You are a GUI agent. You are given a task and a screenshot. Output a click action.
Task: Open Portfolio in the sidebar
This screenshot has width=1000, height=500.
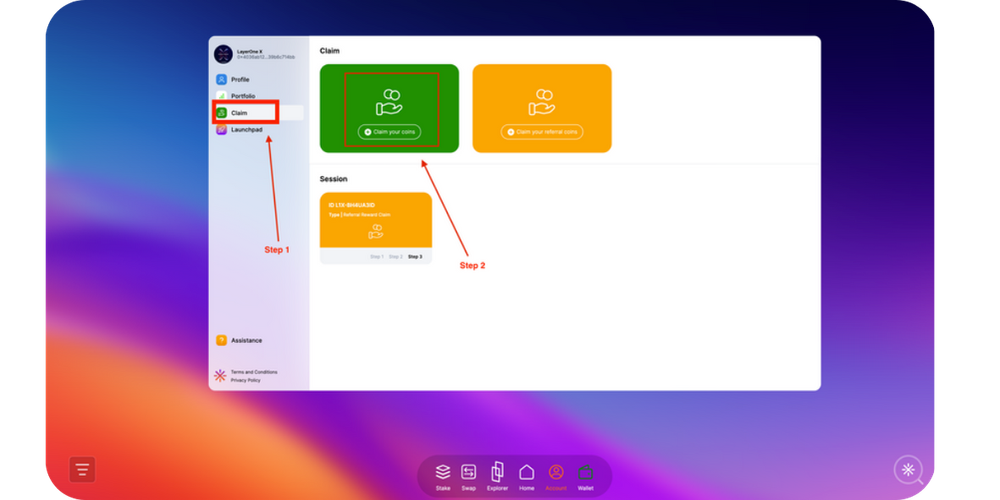click(x=243, y=96)
